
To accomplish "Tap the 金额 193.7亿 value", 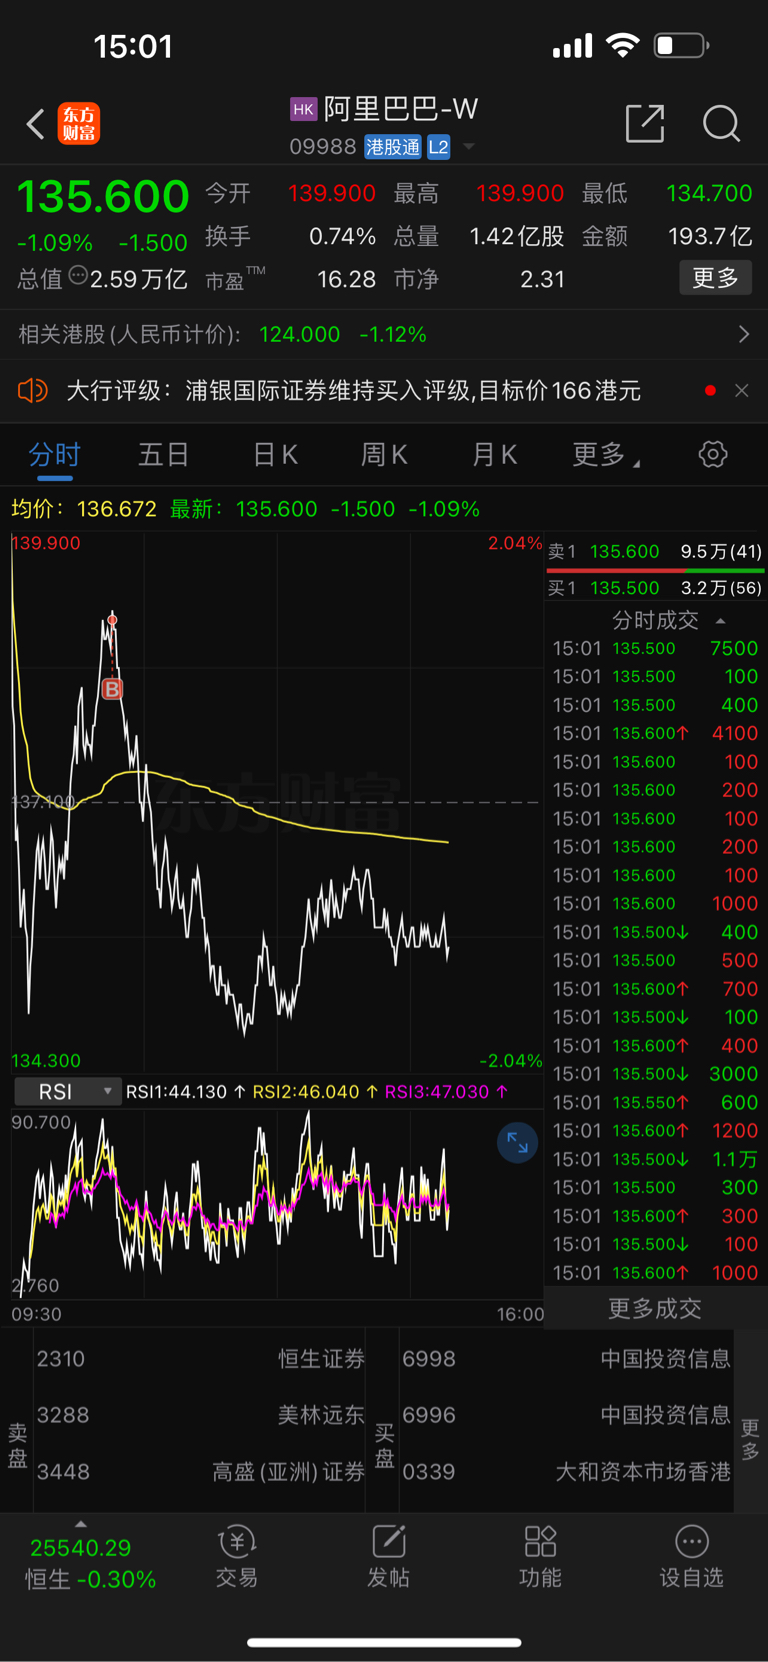I will click(x=710, y=236).
